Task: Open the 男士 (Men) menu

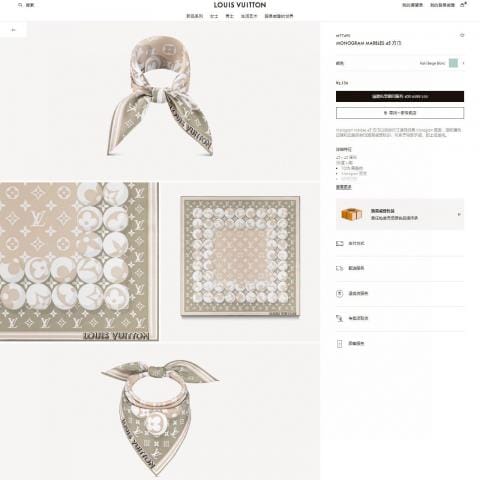Action: point(230,16)
